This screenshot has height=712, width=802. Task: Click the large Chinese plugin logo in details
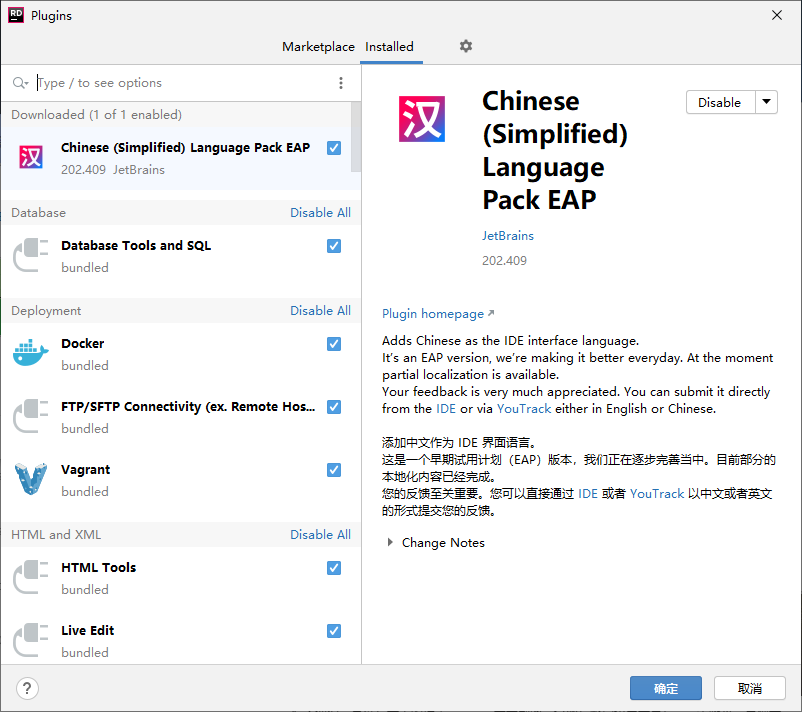point(422,119)
